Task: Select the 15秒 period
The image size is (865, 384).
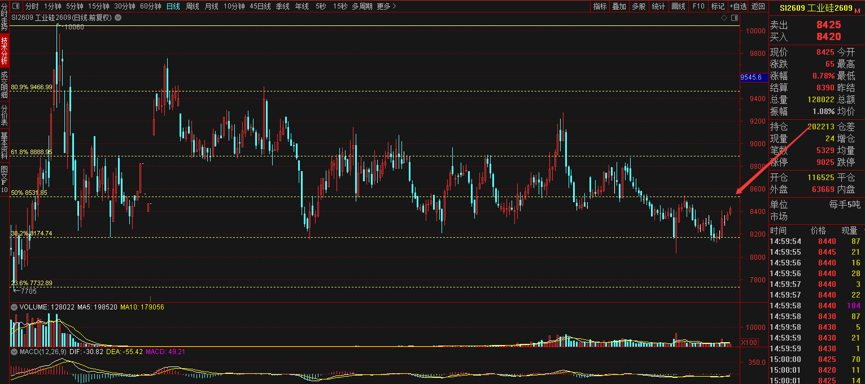Action: pyautogui.click(x=340, y=7)
